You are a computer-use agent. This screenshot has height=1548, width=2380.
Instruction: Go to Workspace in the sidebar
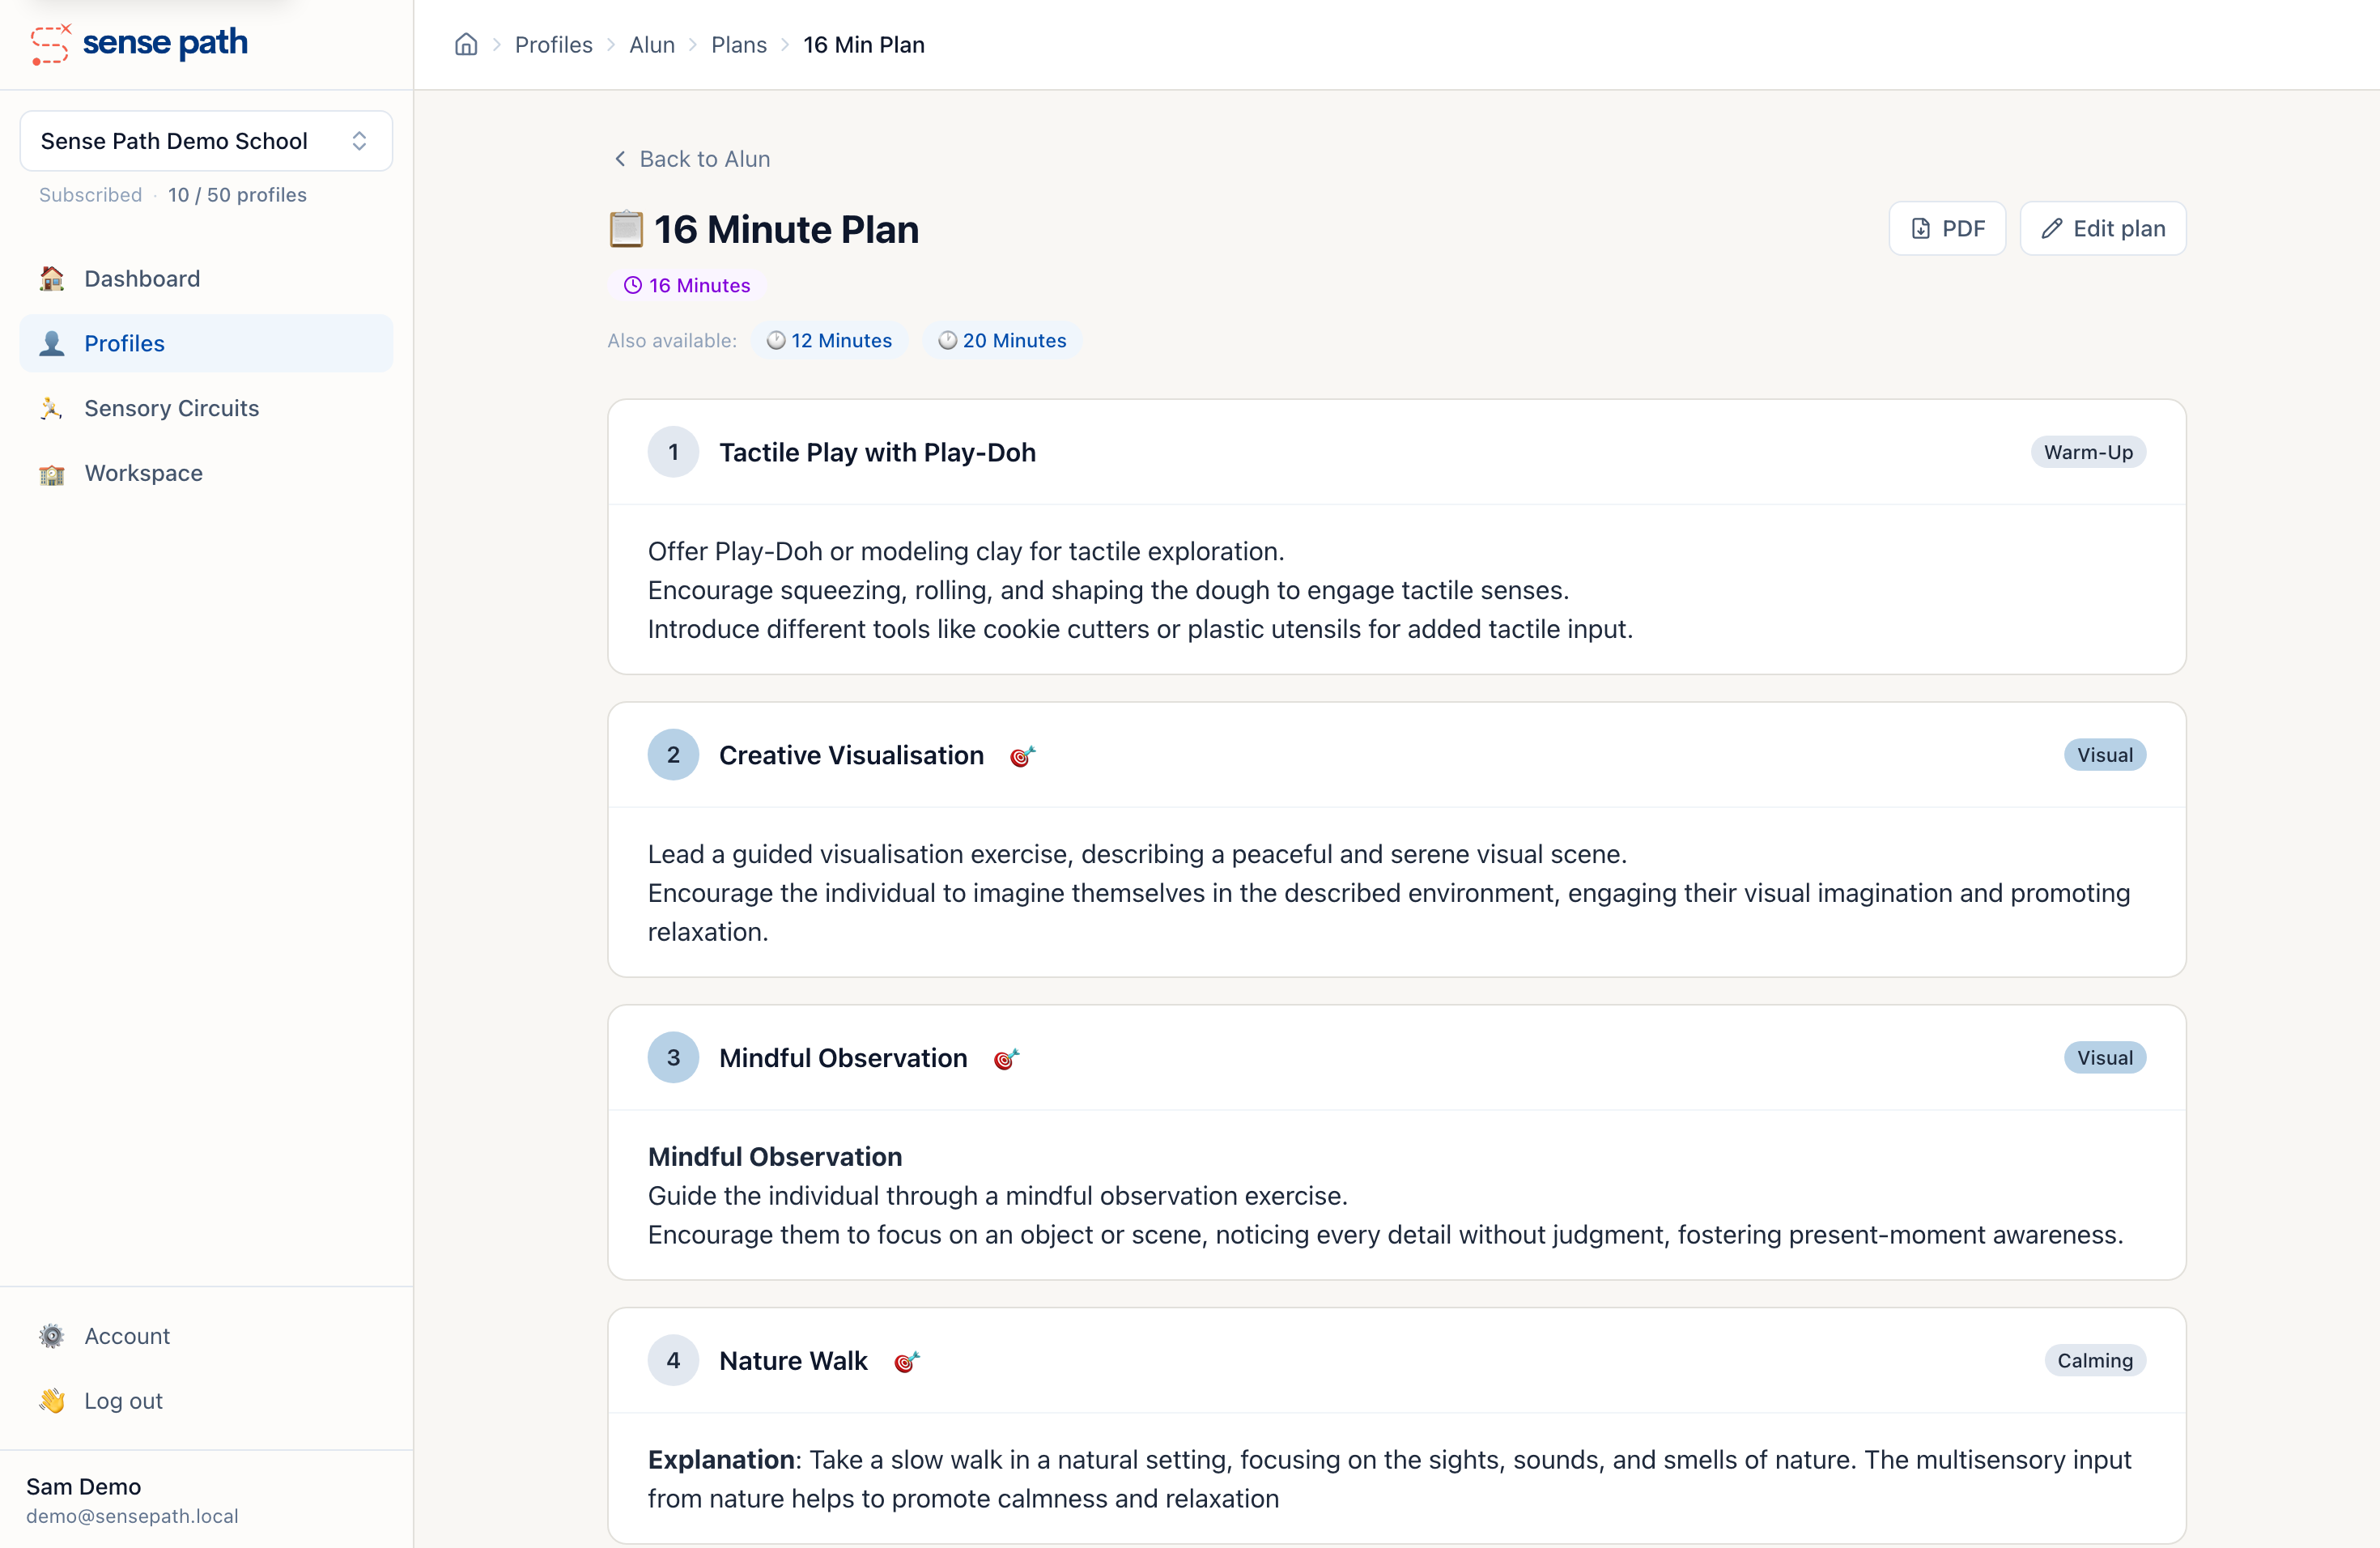206,473
